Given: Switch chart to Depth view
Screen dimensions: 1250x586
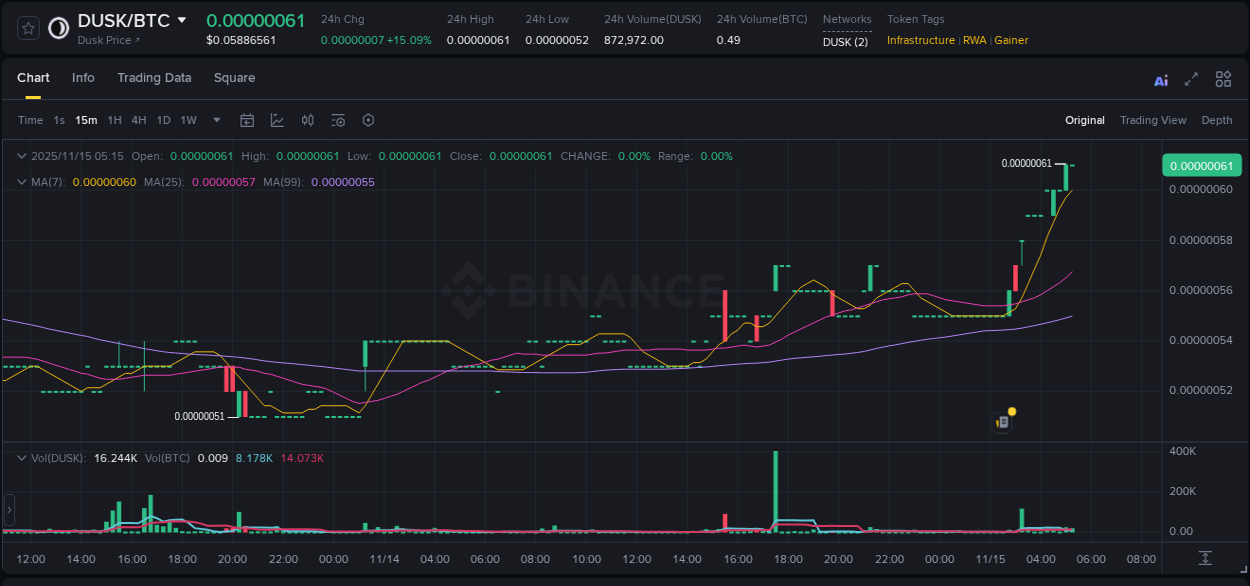Looking at the screenshot, I should tap(1216, 120).
